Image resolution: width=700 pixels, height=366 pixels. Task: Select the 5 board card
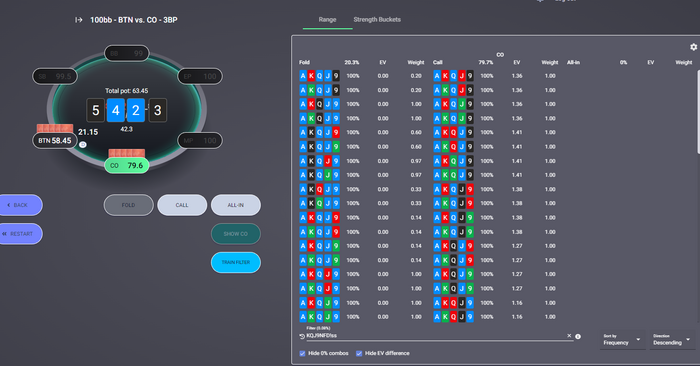click(96, 110)
